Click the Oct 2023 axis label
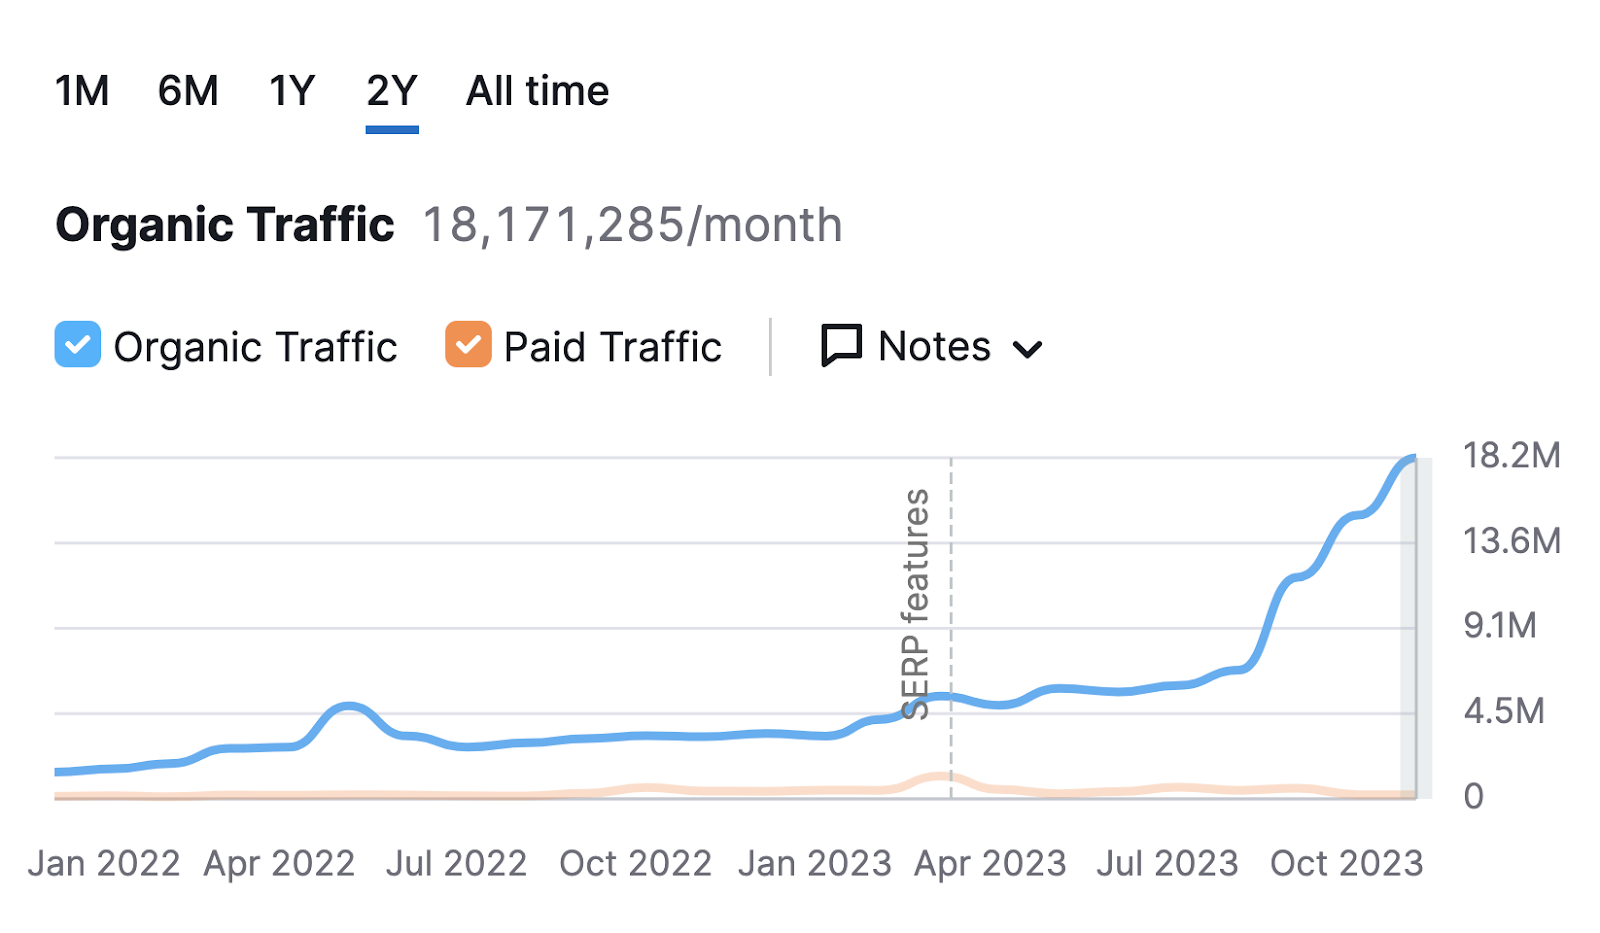This screenshot has height=933, width=1600. (1345, 862)
